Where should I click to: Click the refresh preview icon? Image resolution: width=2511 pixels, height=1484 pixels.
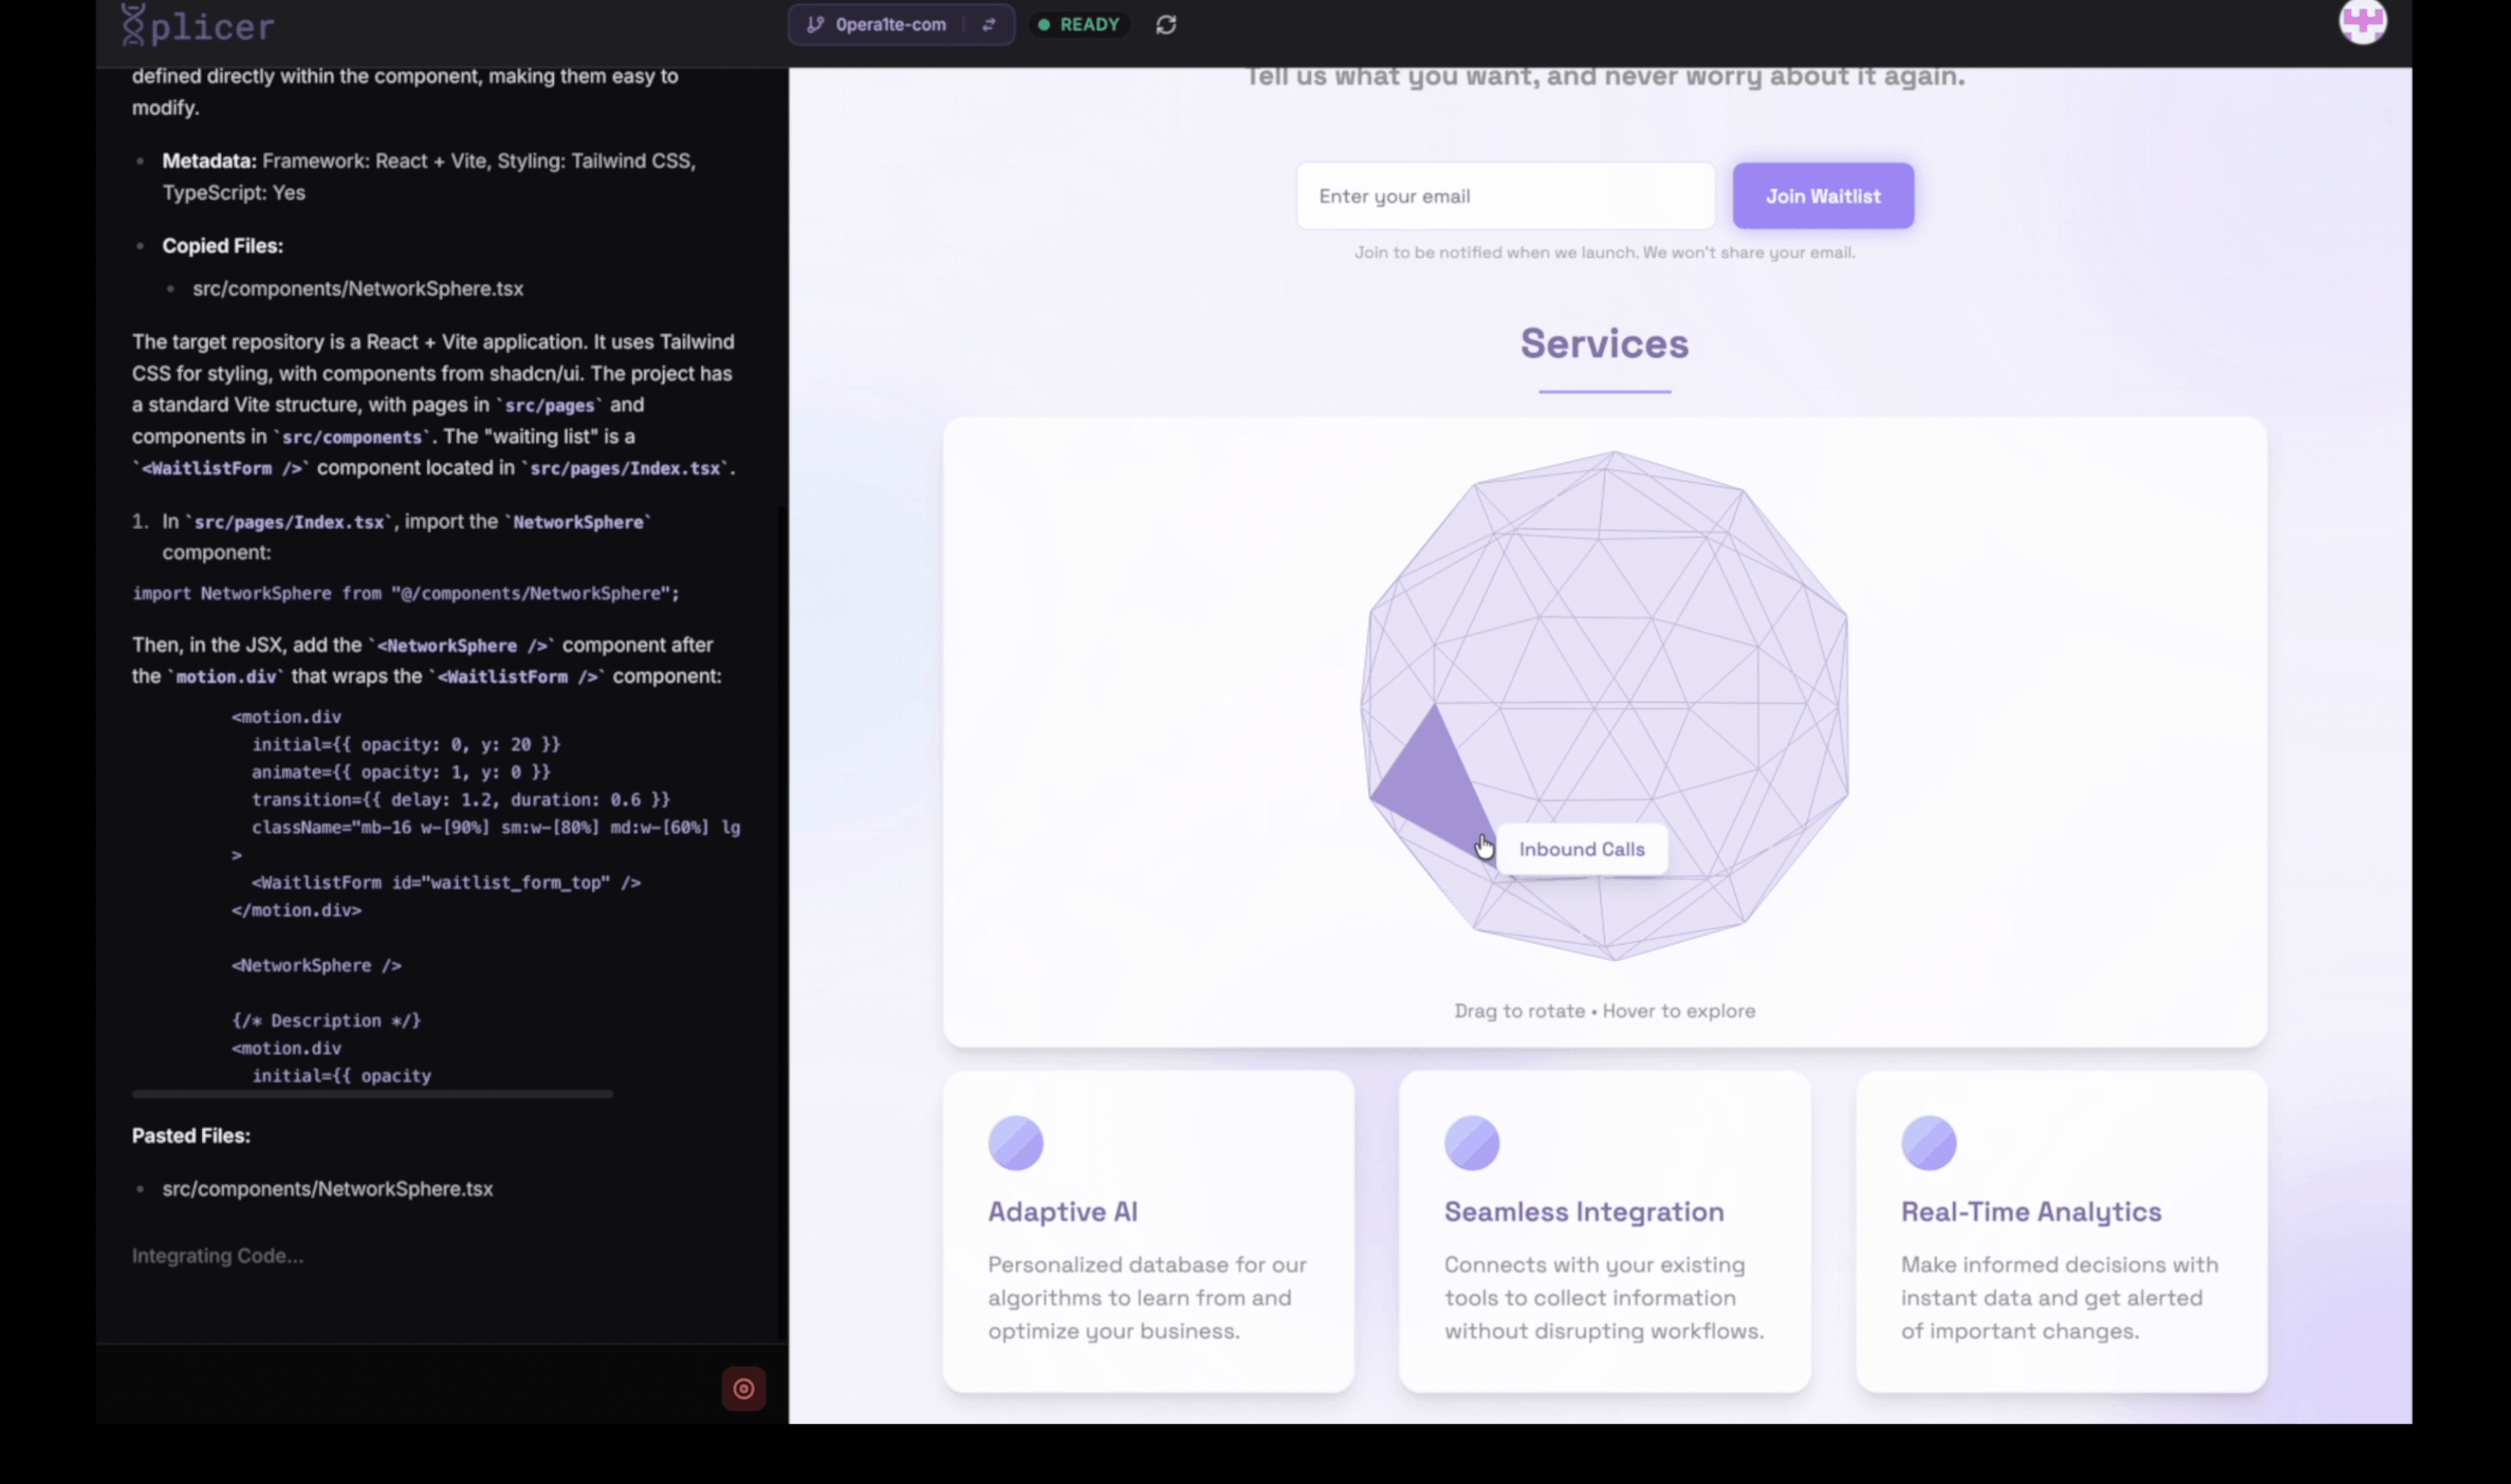(x=1166, y=25)
